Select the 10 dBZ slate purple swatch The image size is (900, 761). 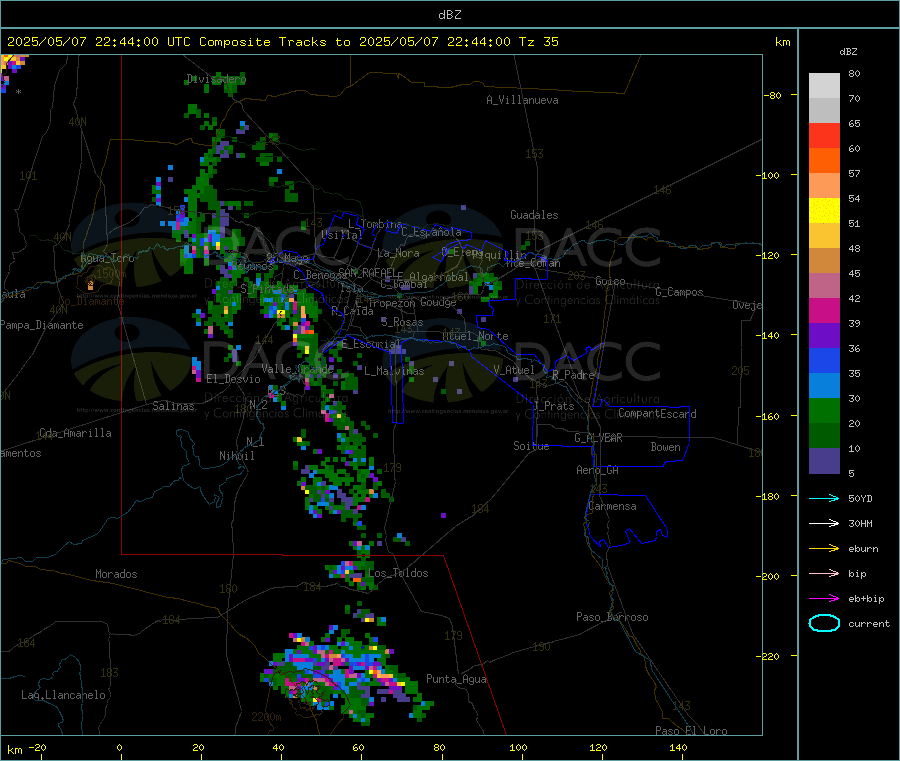[x=824, y=461]
